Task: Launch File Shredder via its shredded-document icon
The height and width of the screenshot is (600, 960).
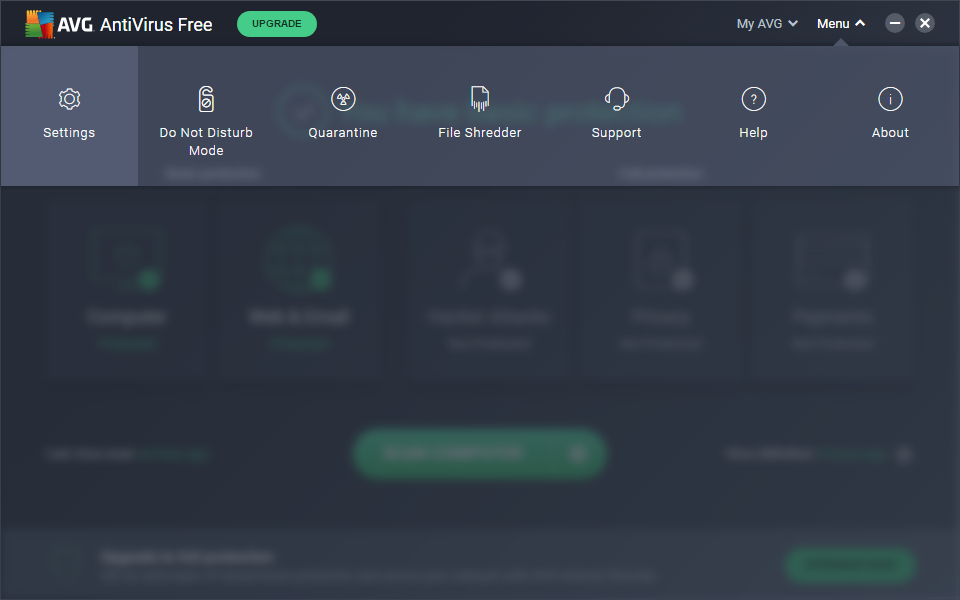Action: coord(480,99)
